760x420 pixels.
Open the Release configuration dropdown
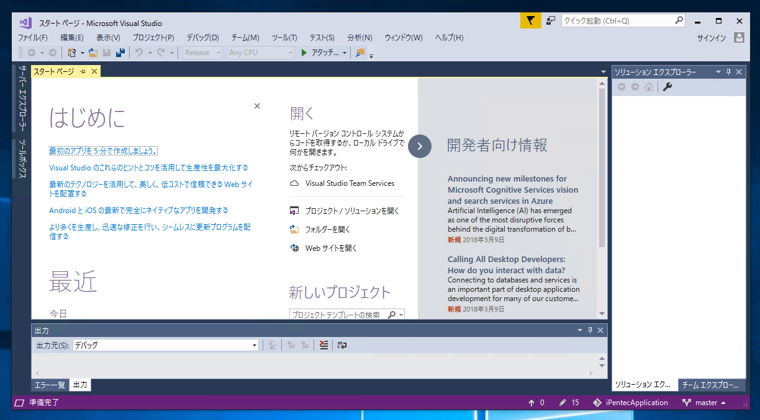point(203,52)
